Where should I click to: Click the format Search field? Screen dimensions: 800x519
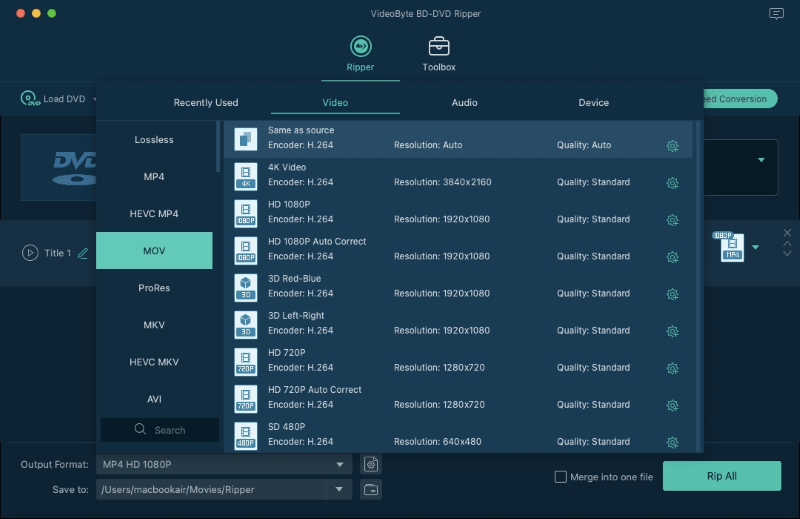(160, 430)
